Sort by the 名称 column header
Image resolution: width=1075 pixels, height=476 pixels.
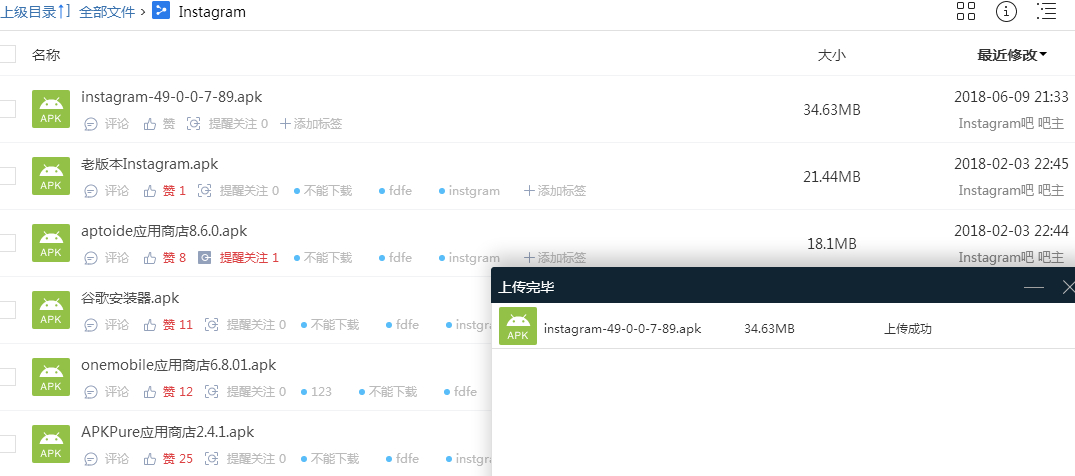[46, 55]
